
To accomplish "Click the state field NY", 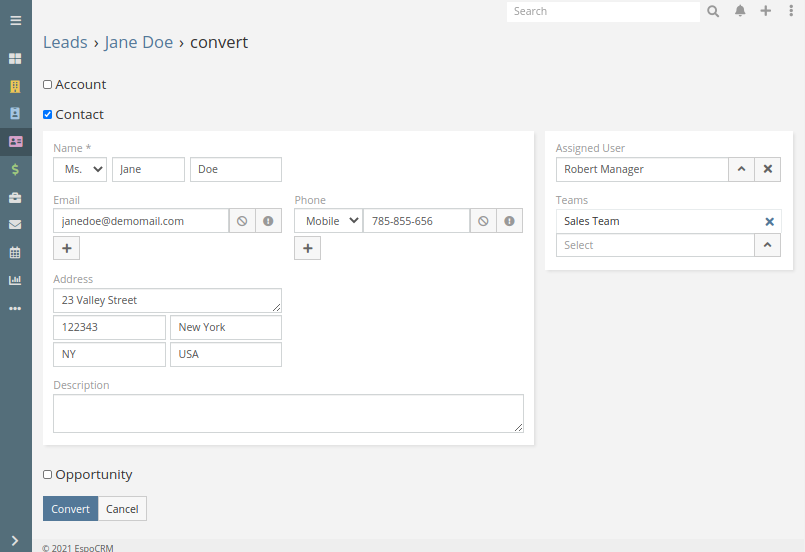I will coord(109,354).
